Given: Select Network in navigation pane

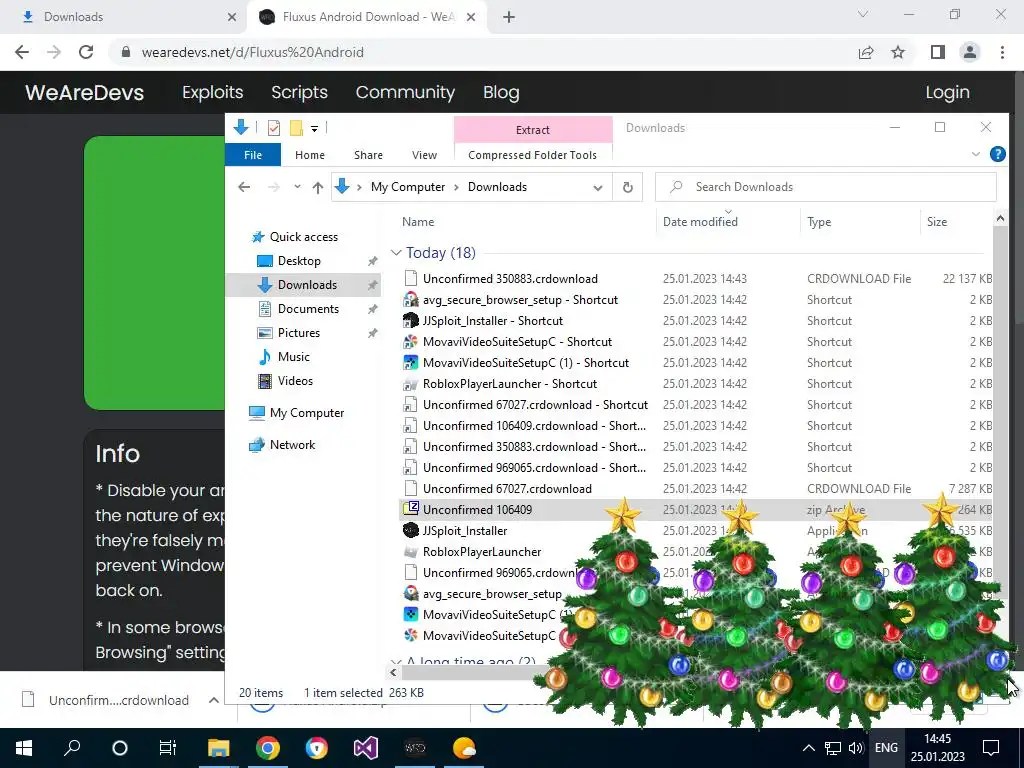Looking at the screenshot, I should (292, 445).
